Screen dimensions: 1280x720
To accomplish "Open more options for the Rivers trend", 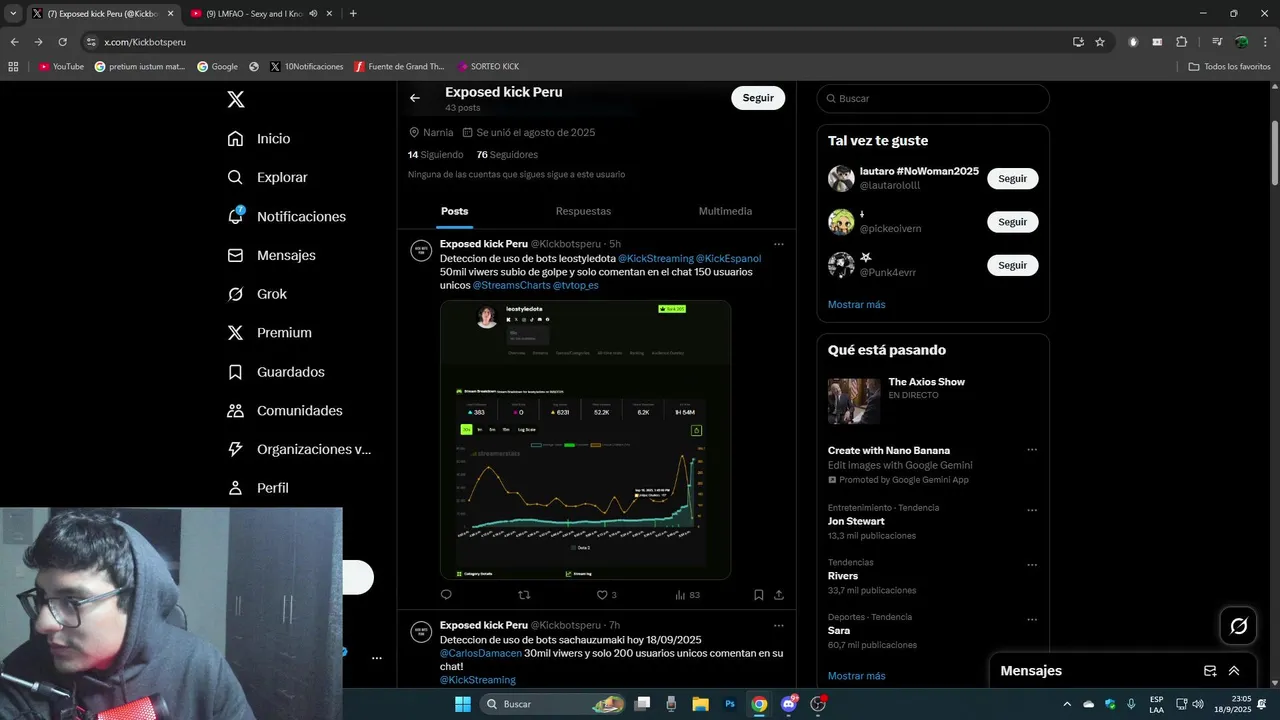I will pyautogui.click(x=1032, y=566).
